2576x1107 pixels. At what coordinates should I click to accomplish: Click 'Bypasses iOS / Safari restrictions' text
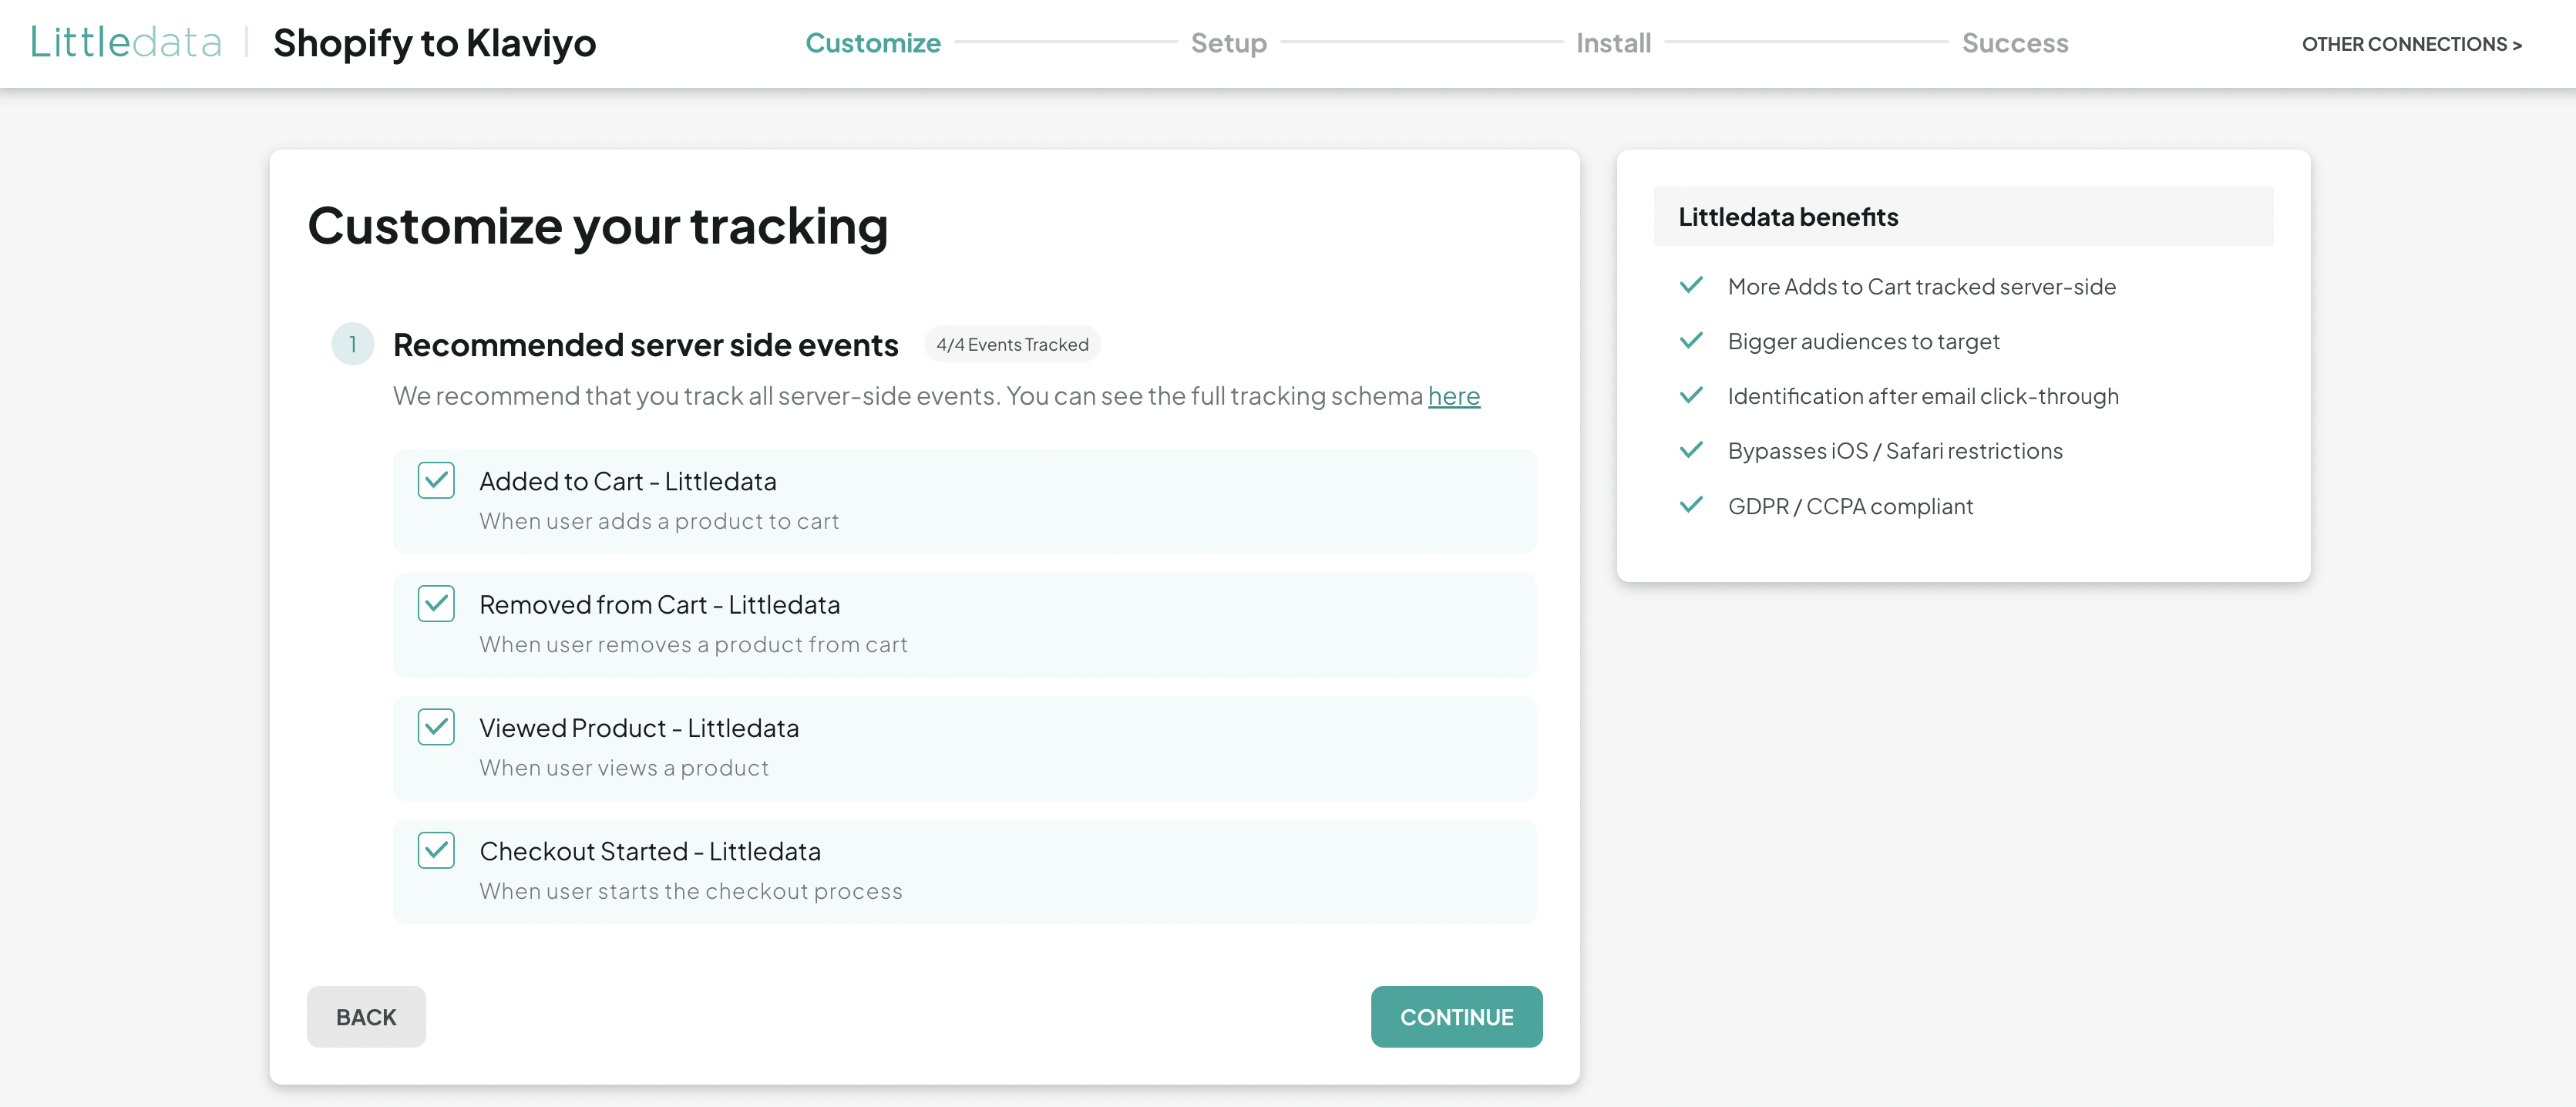pos(1895,451)
